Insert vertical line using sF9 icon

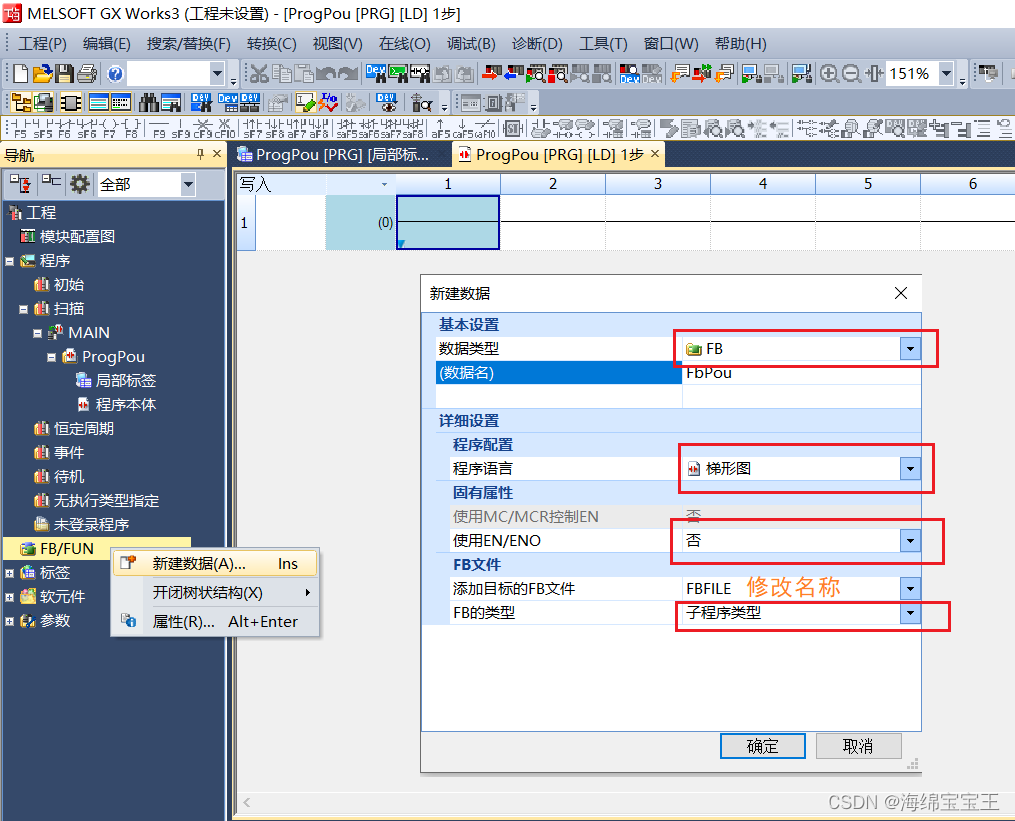click(x=181, y=128)
